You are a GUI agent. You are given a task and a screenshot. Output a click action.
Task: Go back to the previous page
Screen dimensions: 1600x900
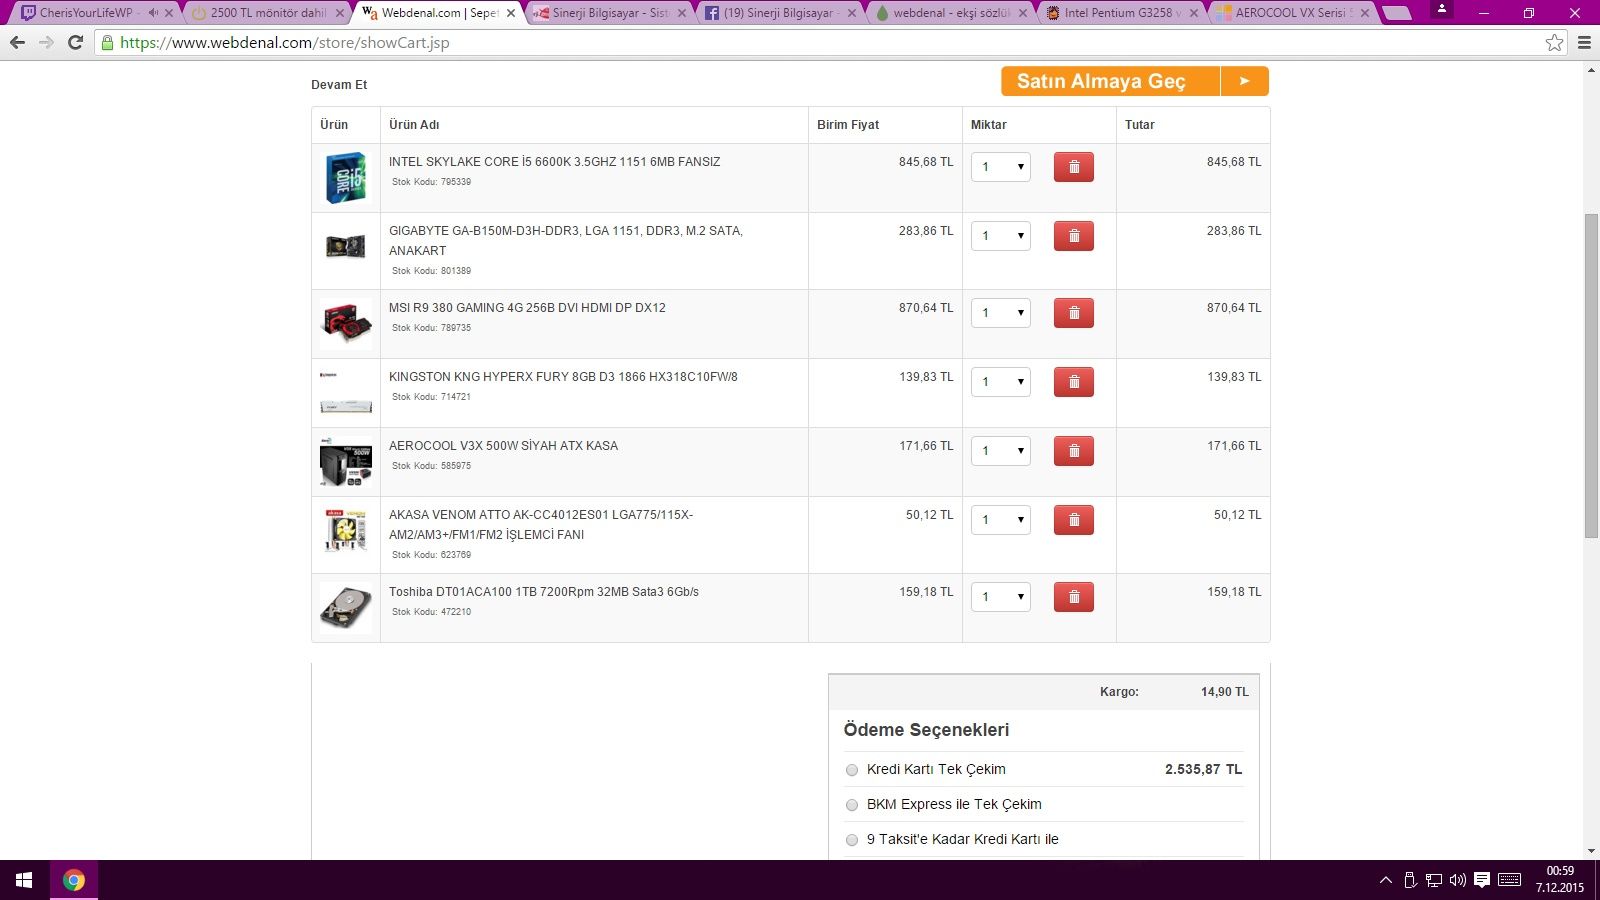click(x=17, y=43)
